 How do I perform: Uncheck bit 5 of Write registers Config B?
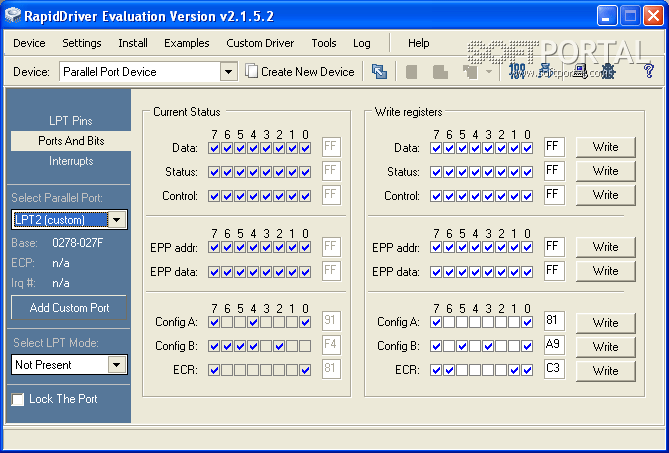[462, 346]
